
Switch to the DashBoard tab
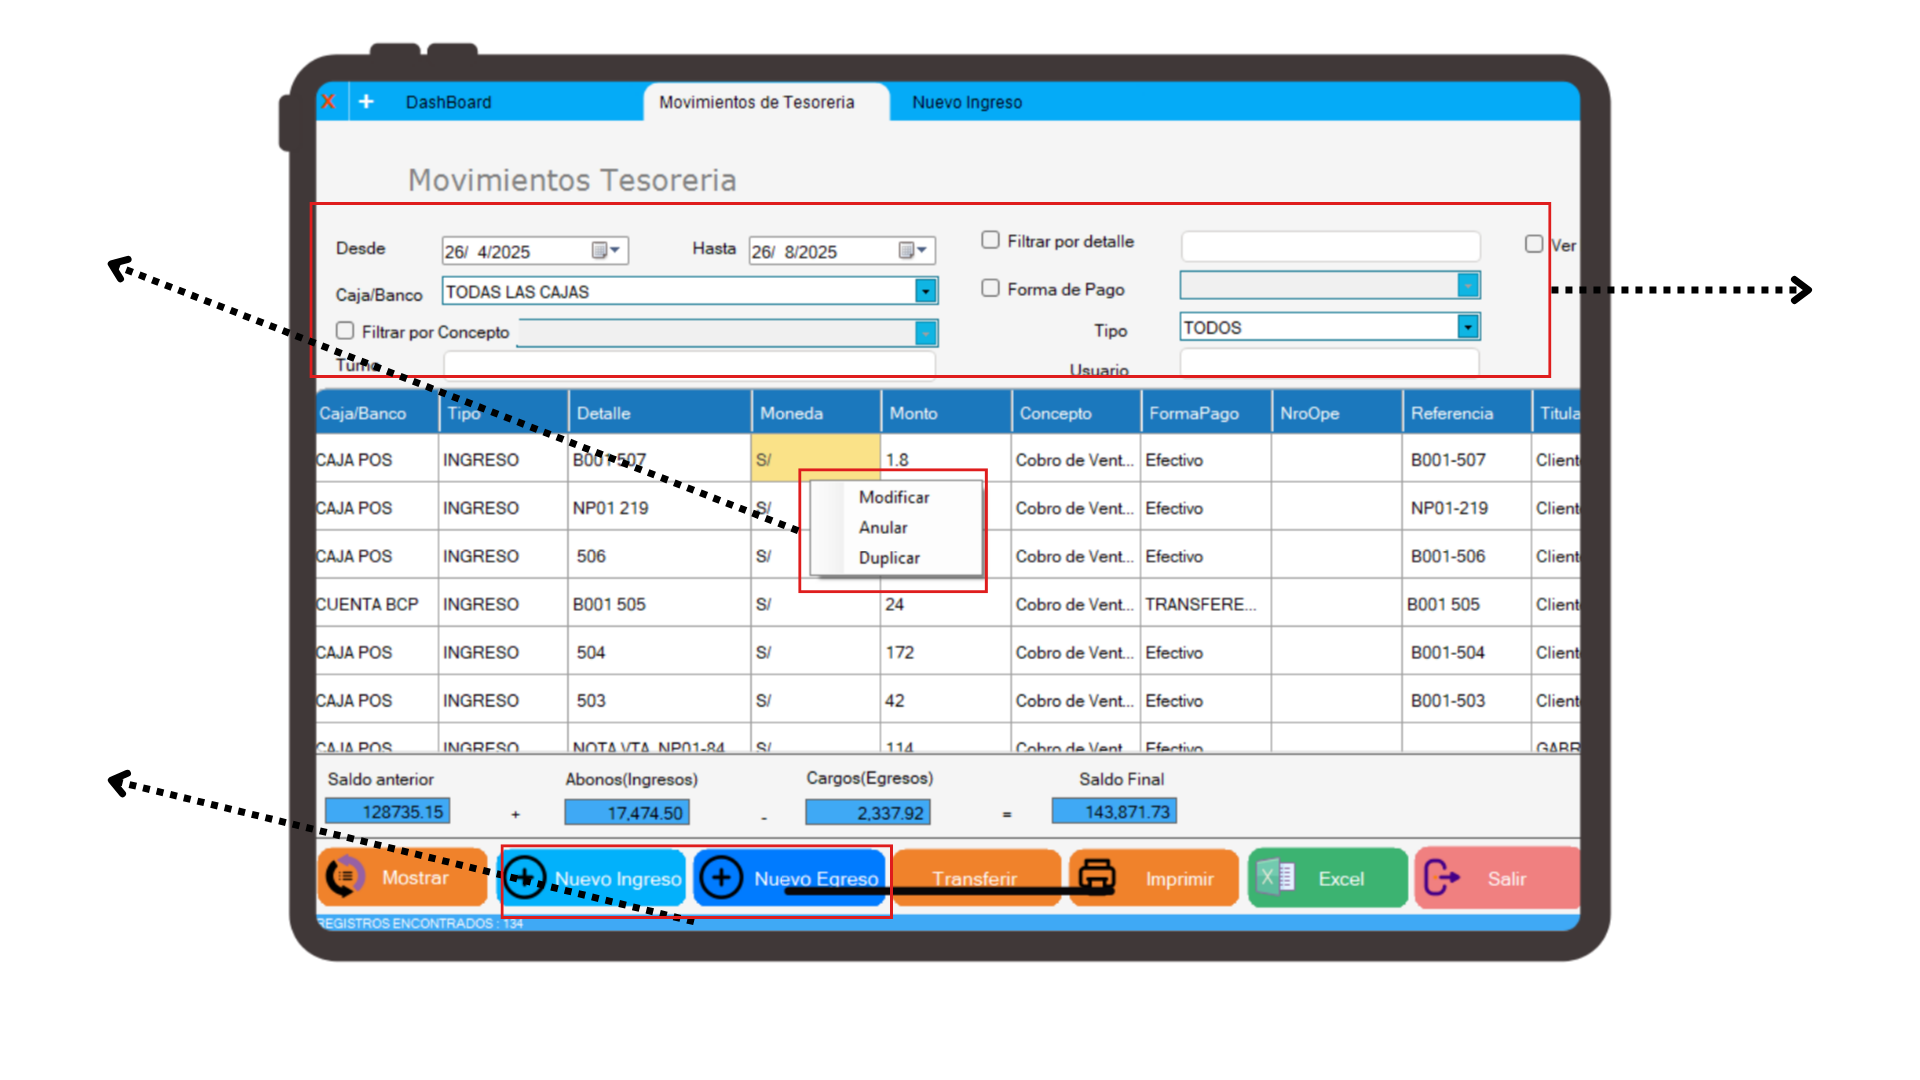(448, 102)
